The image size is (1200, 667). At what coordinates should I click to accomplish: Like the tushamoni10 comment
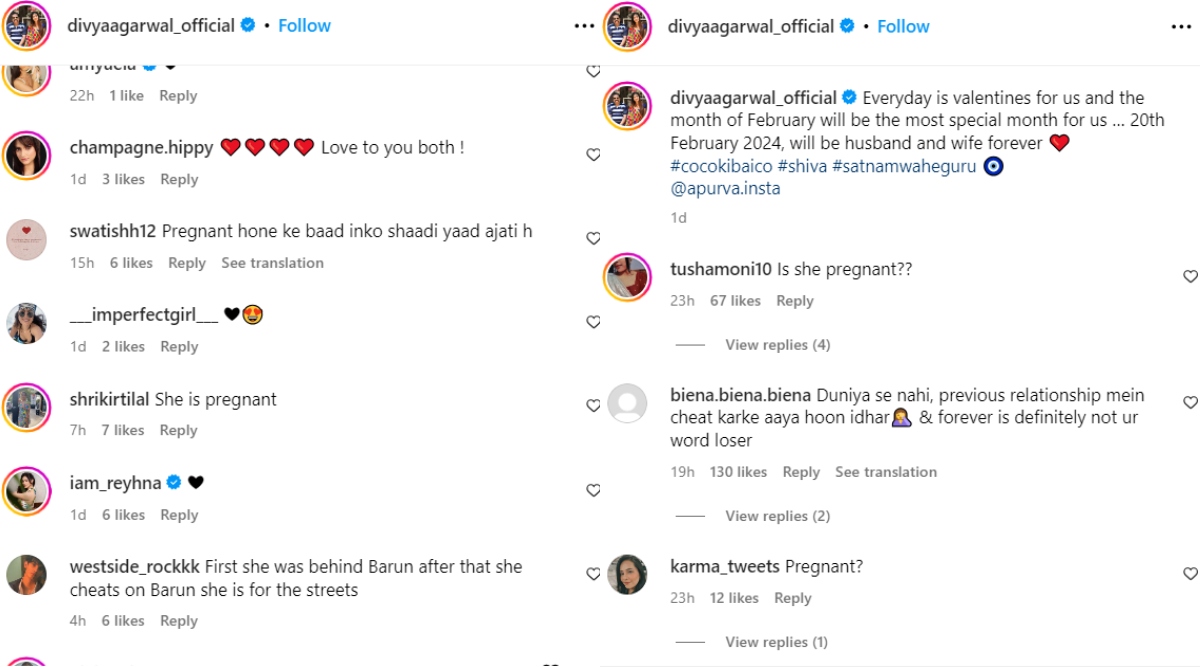coord(1190,277)
